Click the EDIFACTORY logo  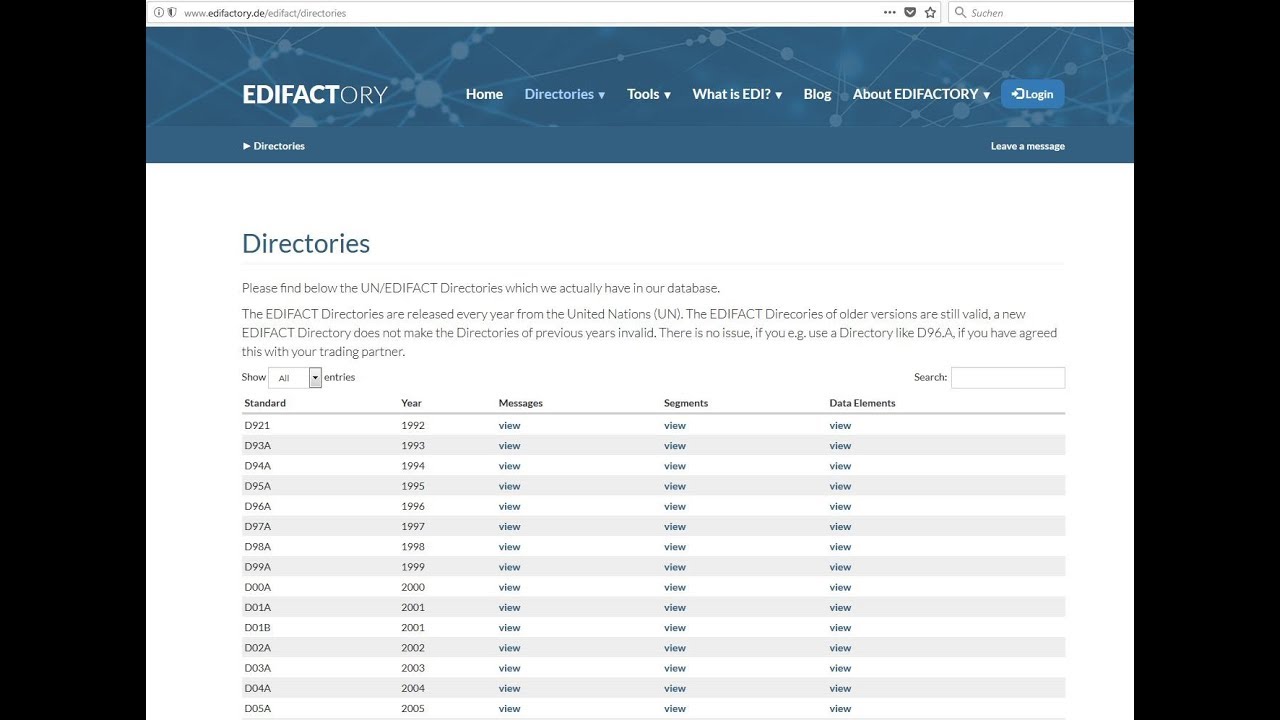tap(315, 94)
